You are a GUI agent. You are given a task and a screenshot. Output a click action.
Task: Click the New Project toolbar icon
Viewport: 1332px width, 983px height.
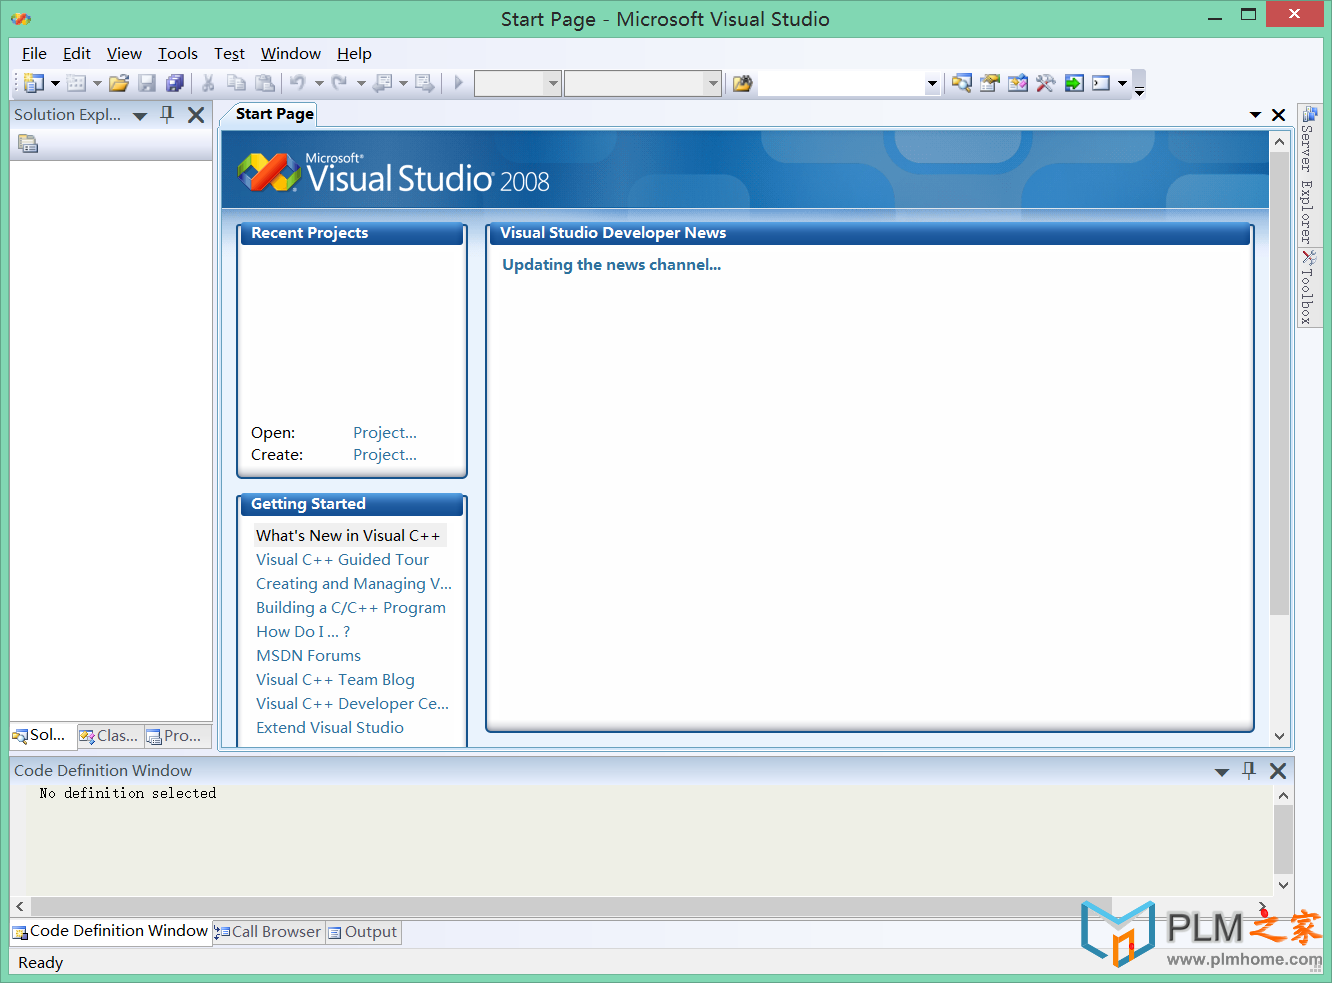pyautogui.click(x=34, y=83)
